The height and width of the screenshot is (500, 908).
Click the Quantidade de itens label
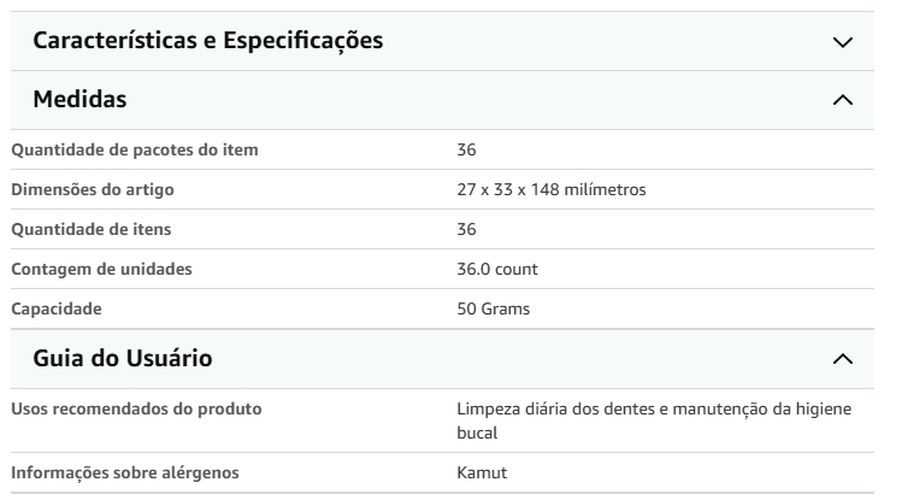[91, 229]
